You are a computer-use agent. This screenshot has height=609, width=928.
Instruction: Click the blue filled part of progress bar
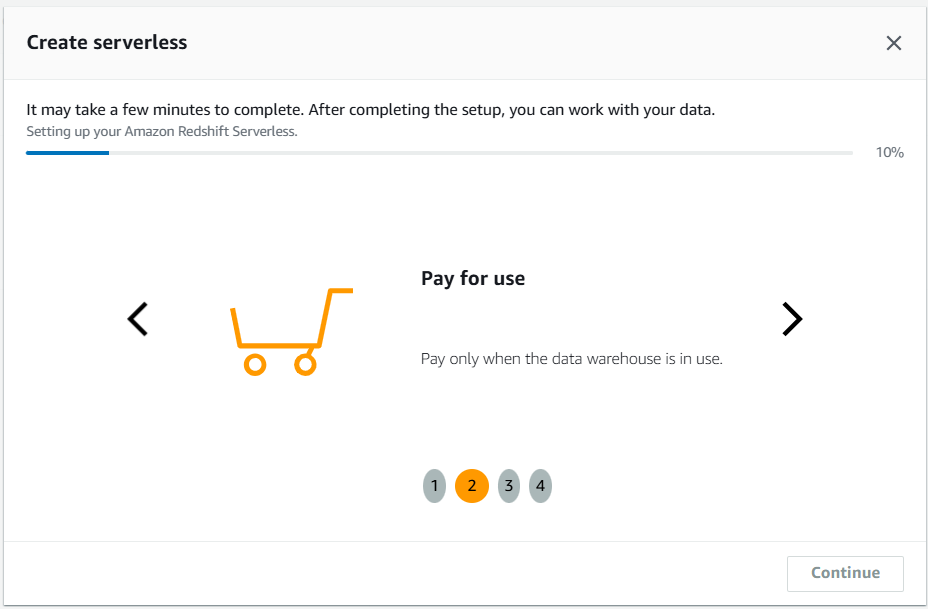pyautogui.click(x=67, y=153)
